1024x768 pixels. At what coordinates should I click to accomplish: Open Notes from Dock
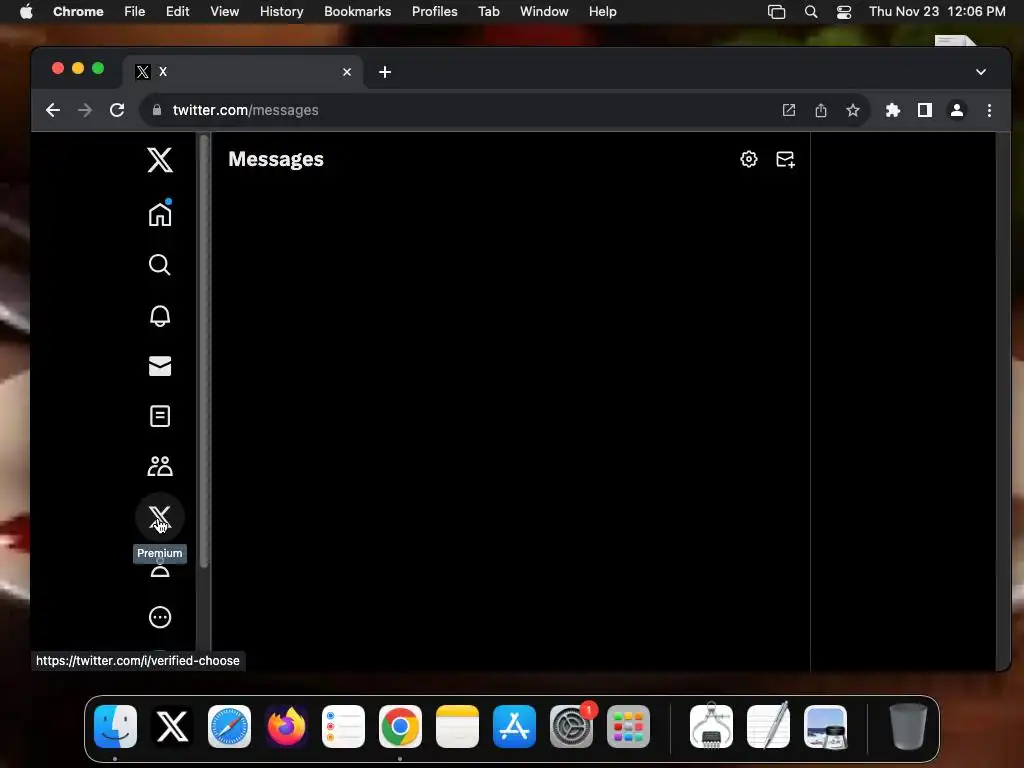[x=457, y=726]
